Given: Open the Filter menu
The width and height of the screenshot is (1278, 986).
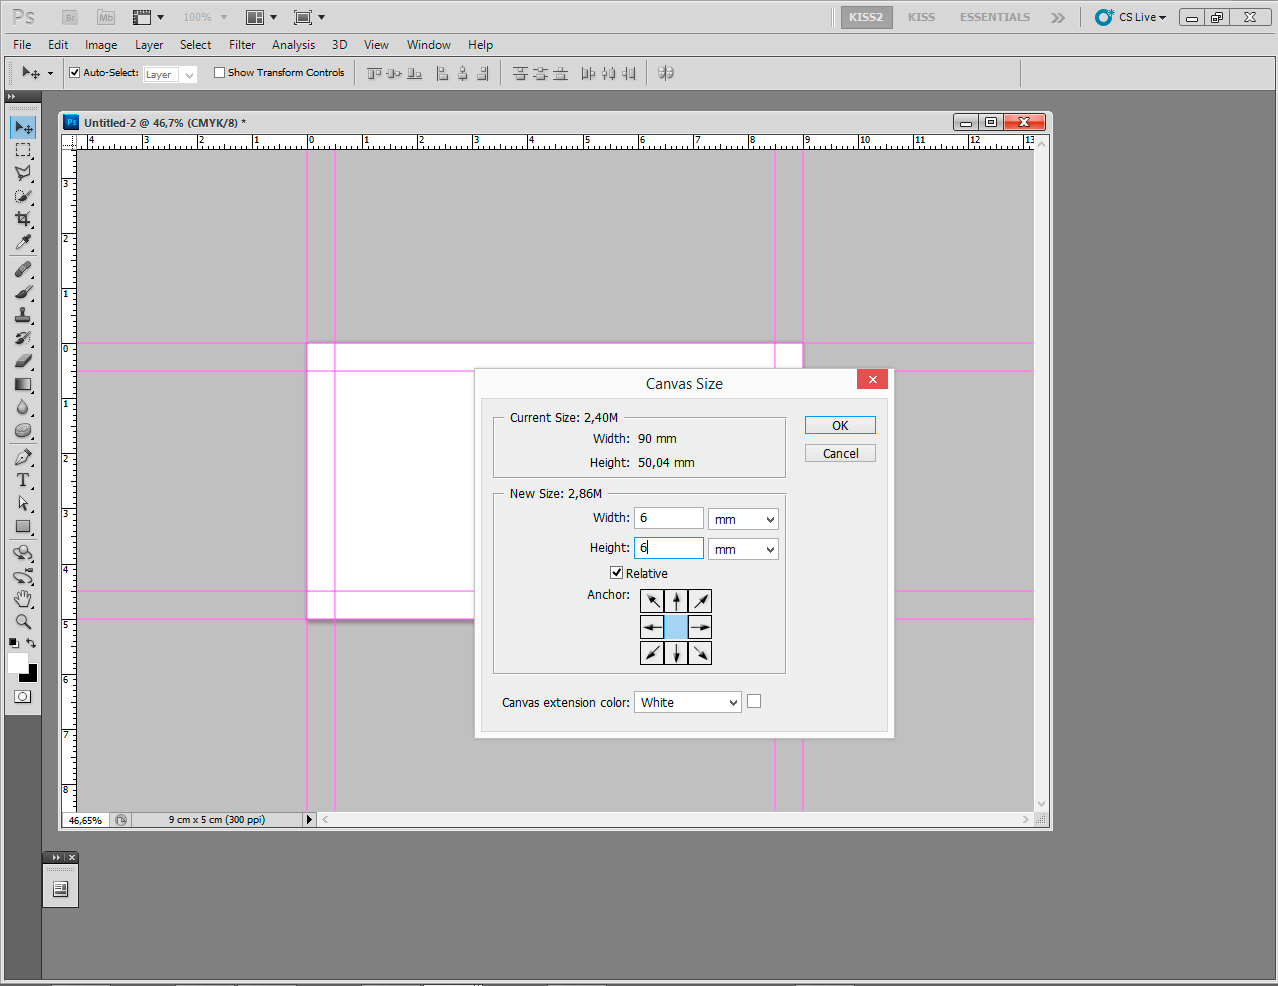Looking at the screenshot, I should point(242,45).
